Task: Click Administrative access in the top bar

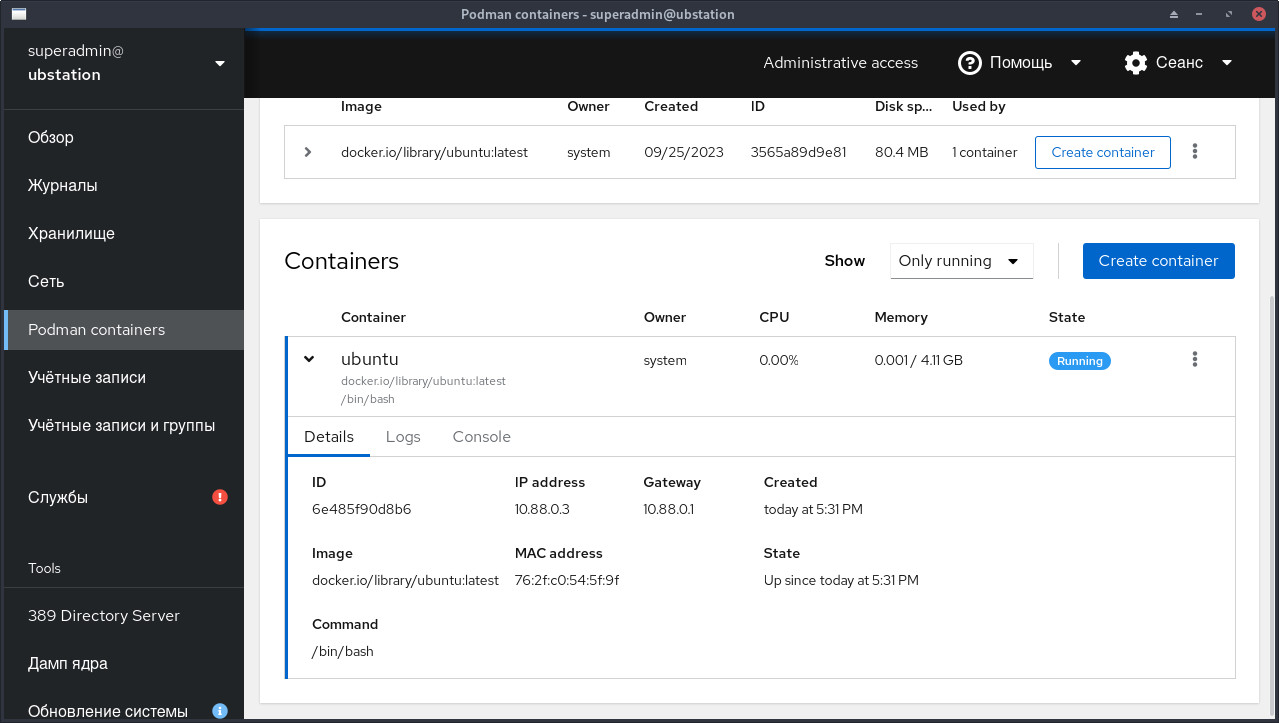Action: (840, 62)
